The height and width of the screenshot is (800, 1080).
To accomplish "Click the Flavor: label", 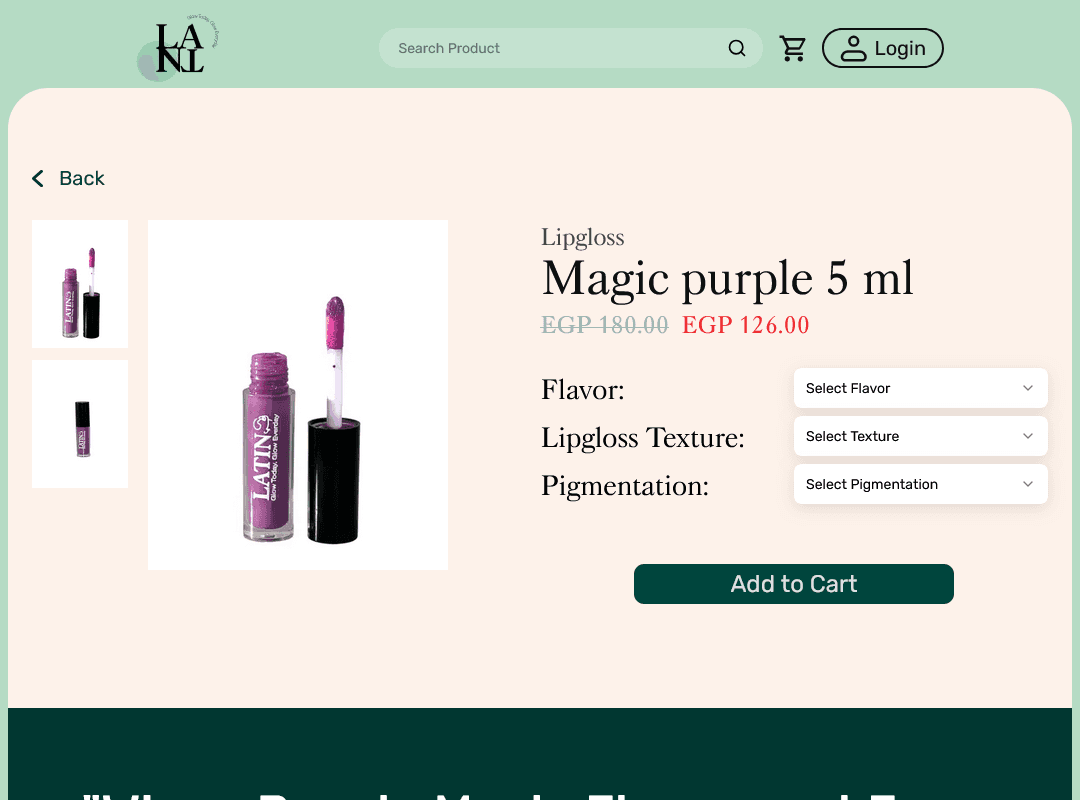I will 583,390.
